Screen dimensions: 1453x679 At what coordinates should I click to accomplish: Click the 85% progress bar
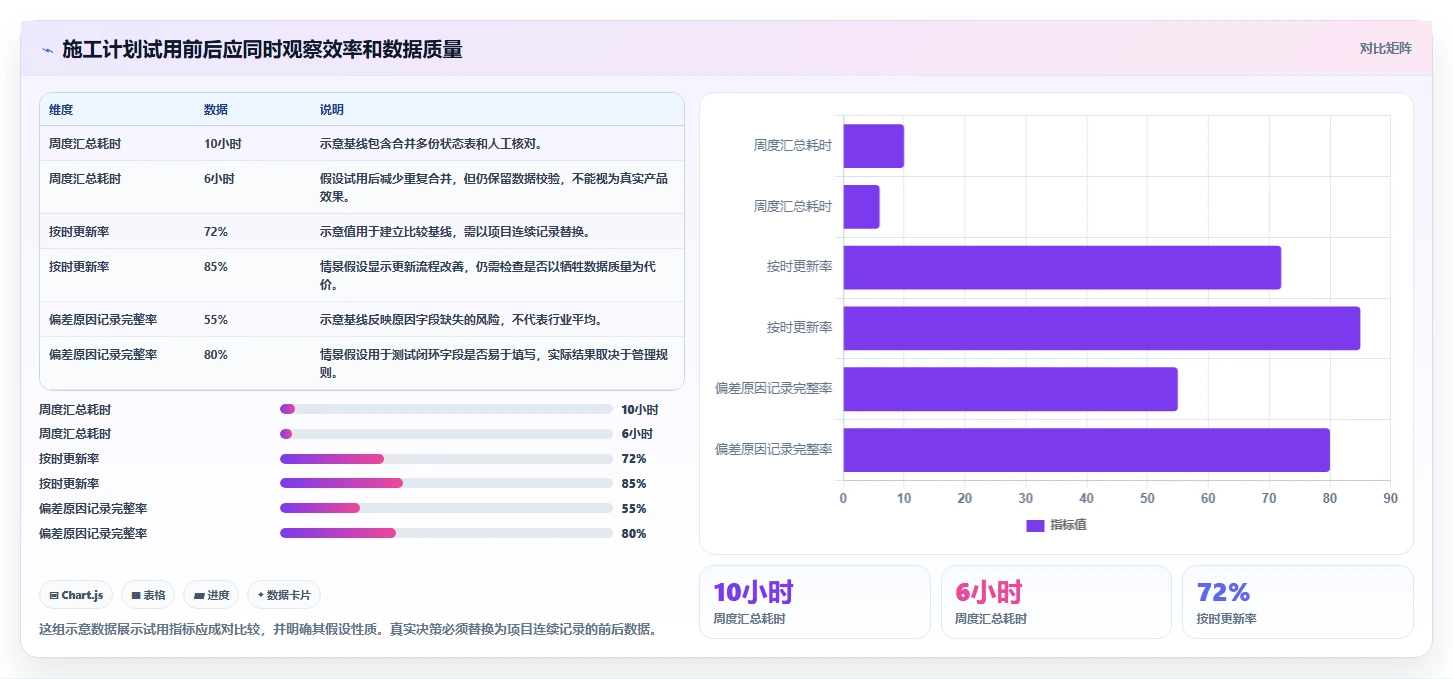click(446, 483)
